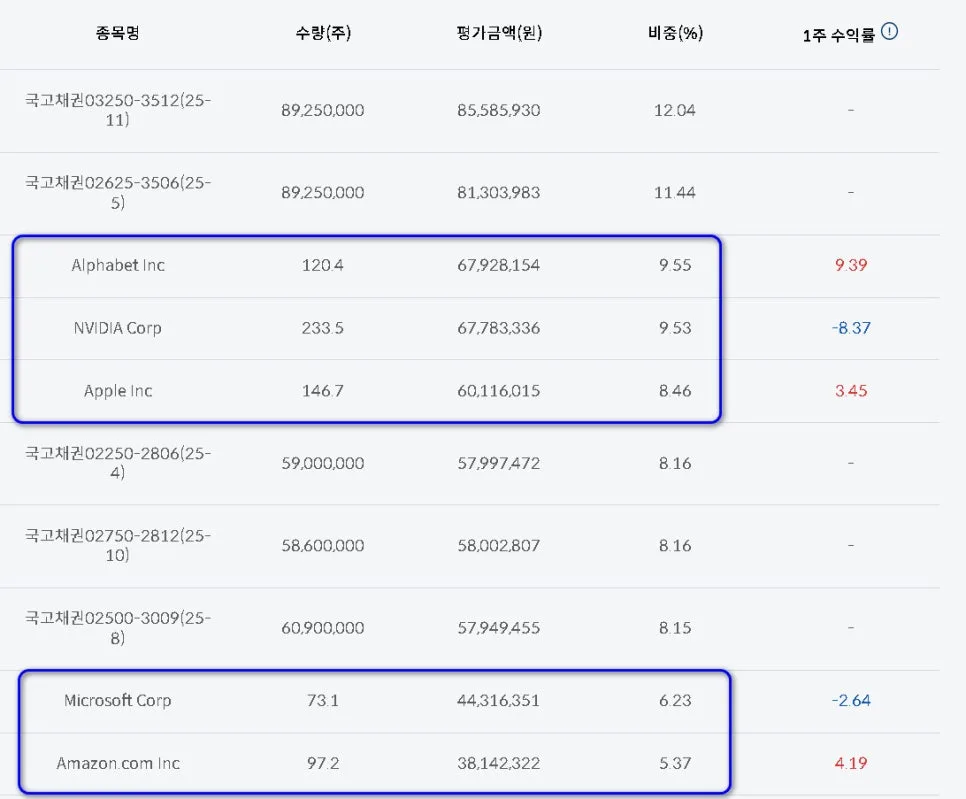Click valuation amount 60,116,015

click(x=499, y=391)
